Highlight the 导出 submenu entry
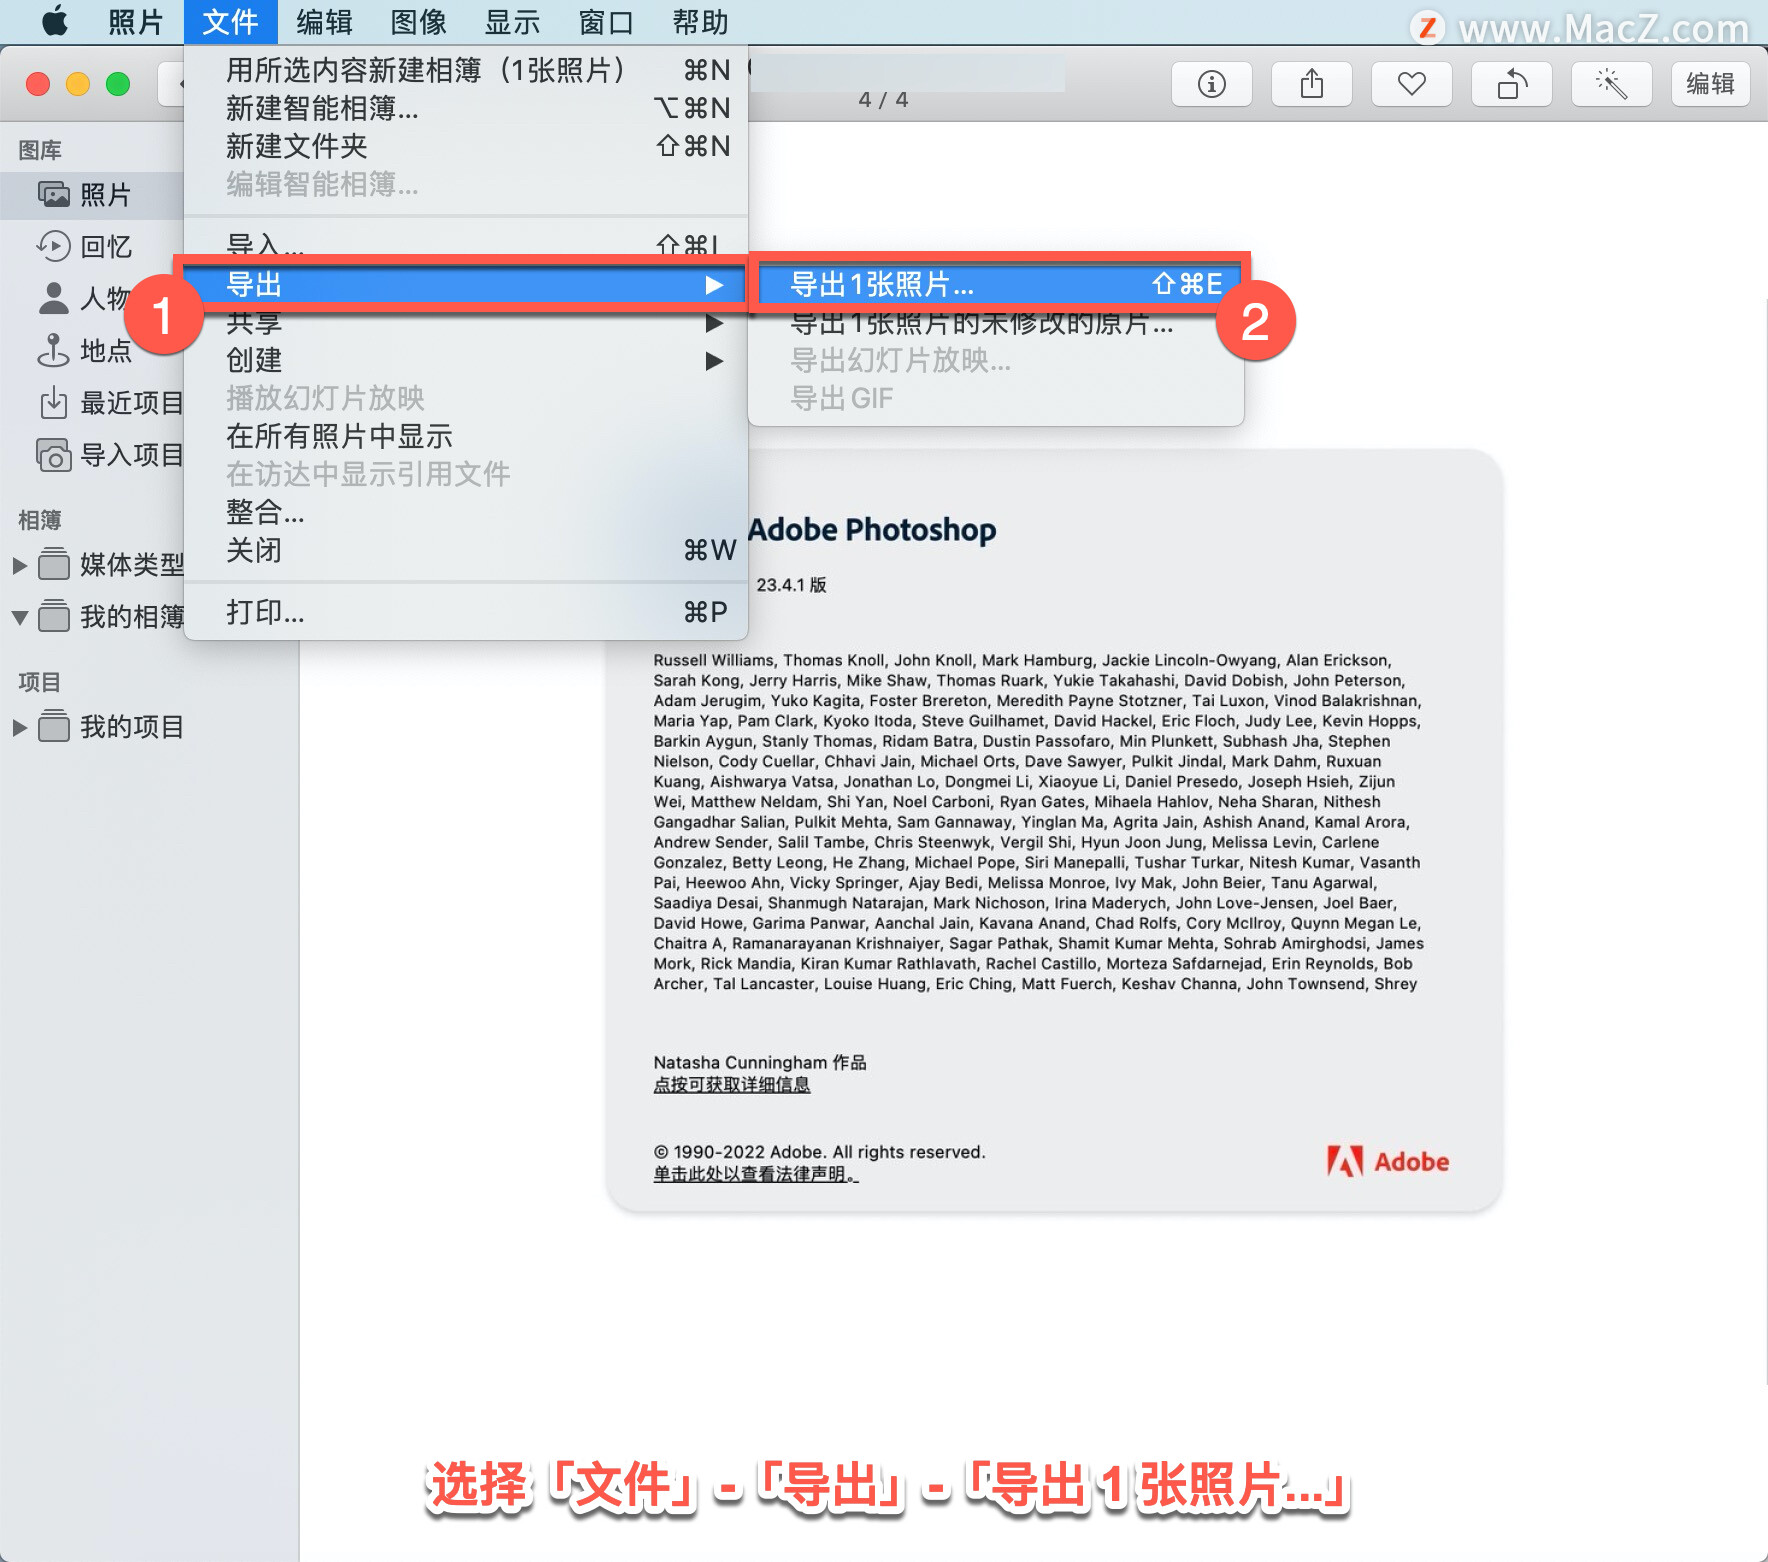 pyautogui.click(x=466, y=285)
